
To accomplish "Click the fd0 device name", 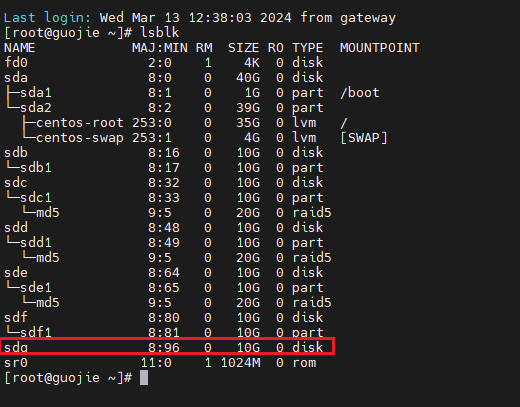I will [x=16, y=63].
